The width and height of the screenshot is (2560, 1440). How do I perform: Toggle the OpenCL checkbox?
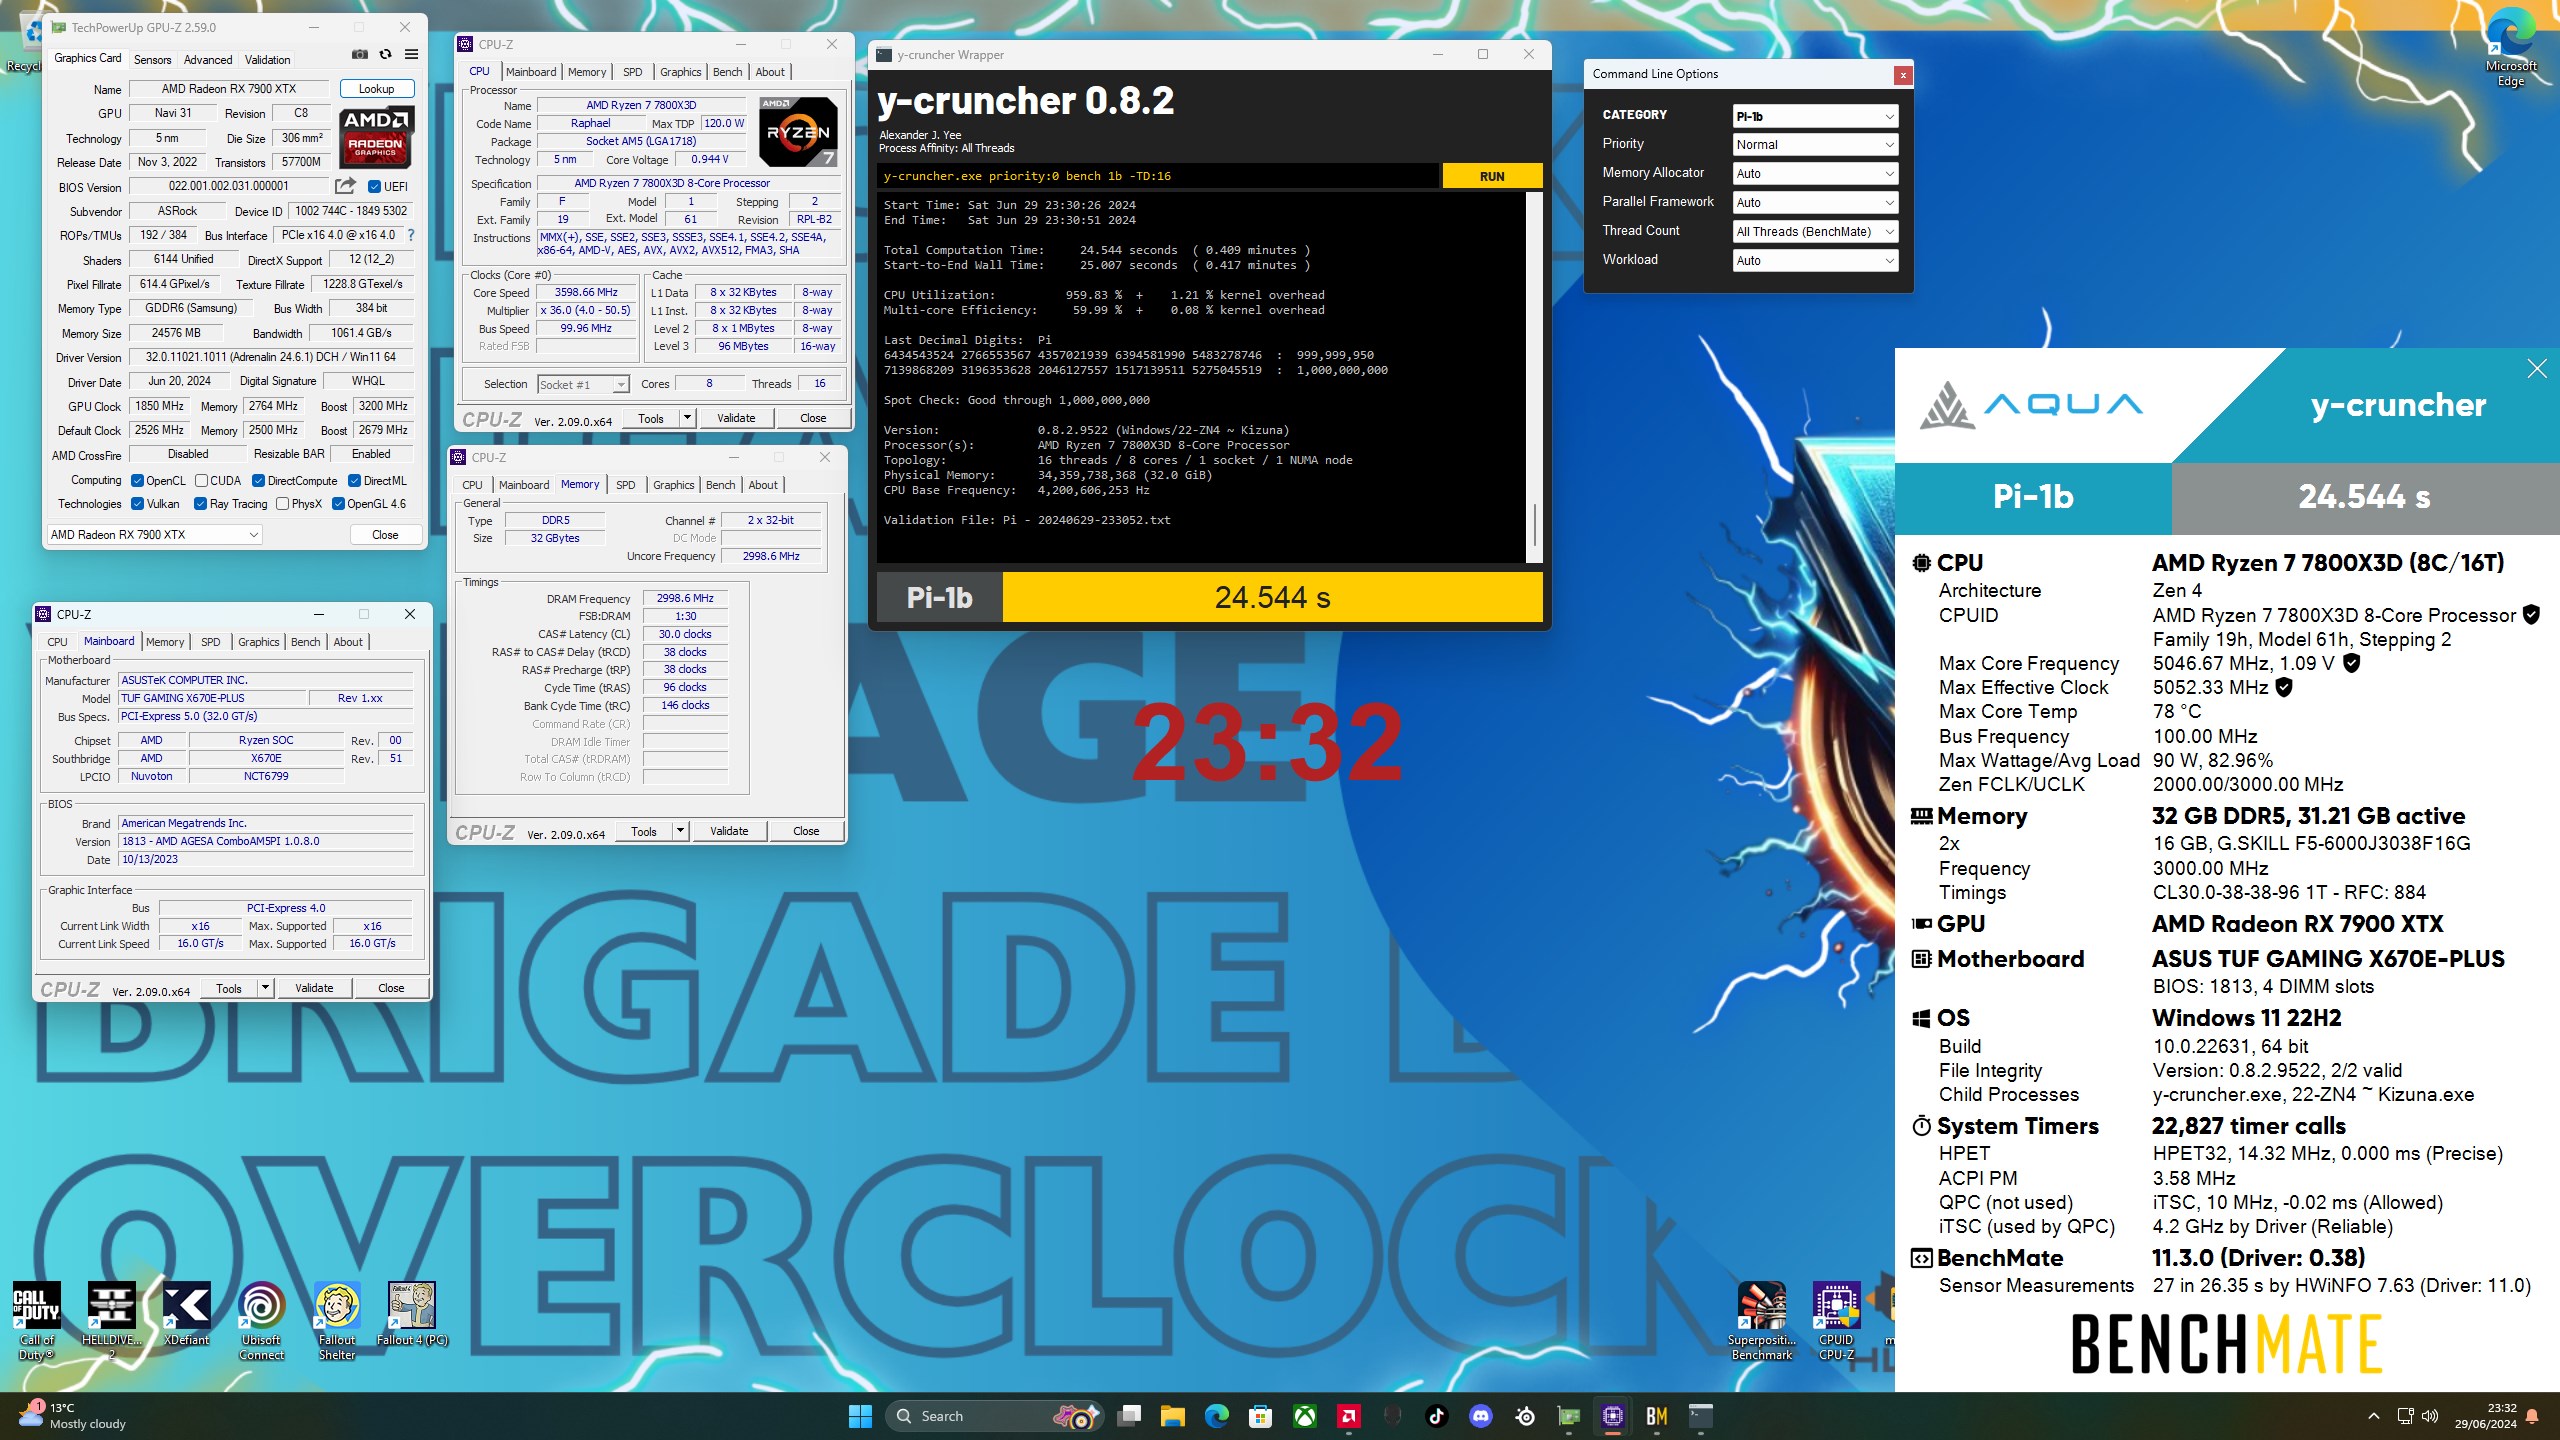[138, 481]
